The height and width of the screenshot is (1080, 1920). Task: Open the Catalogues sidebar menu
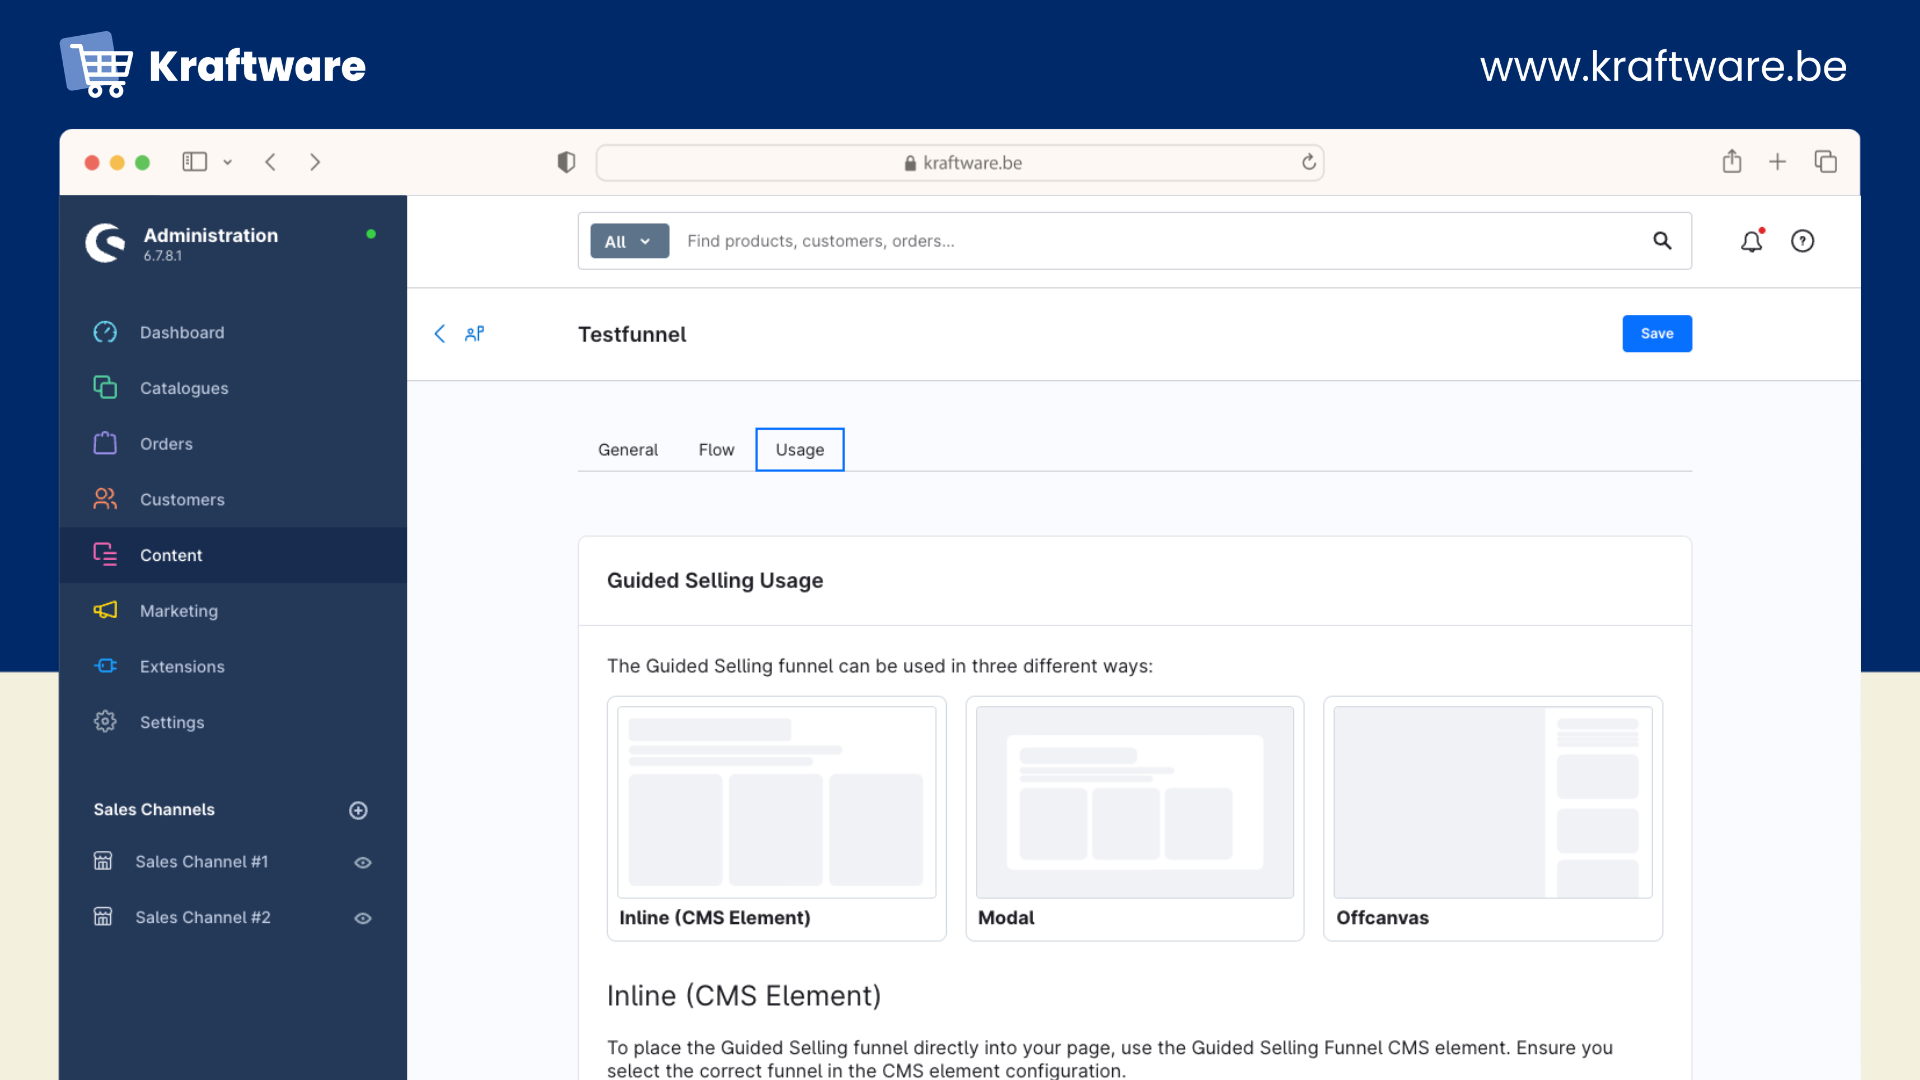184,388
